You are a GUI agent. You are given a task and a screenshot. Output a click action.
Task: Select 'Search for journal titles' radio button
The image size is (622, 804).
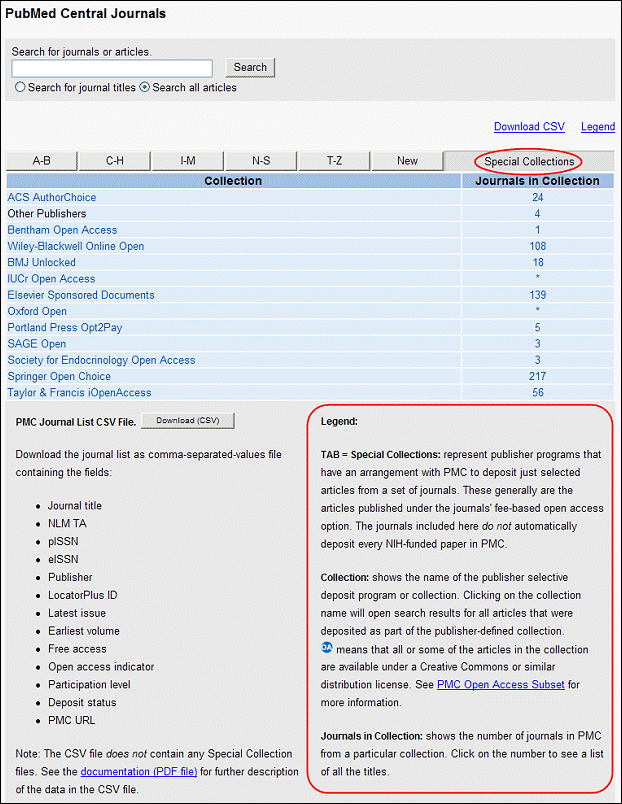click(x=20, y=87)
